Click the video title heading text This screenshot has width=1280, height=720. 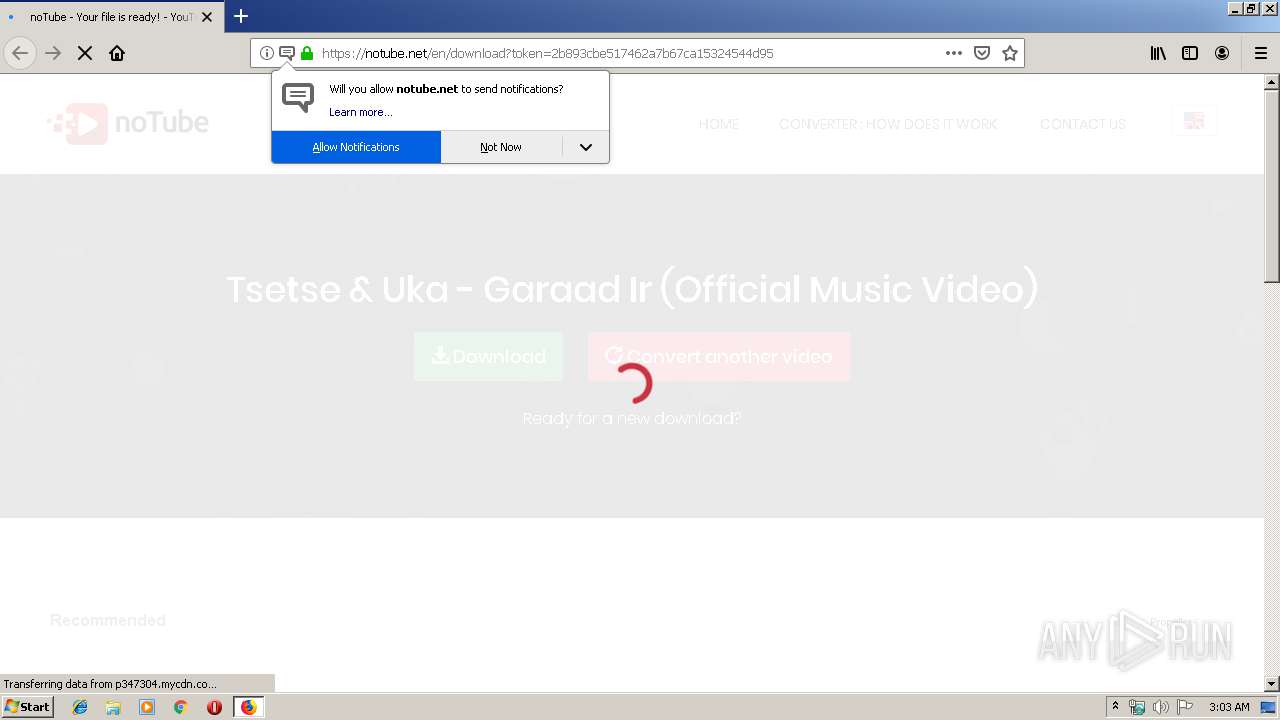(632, 289)
